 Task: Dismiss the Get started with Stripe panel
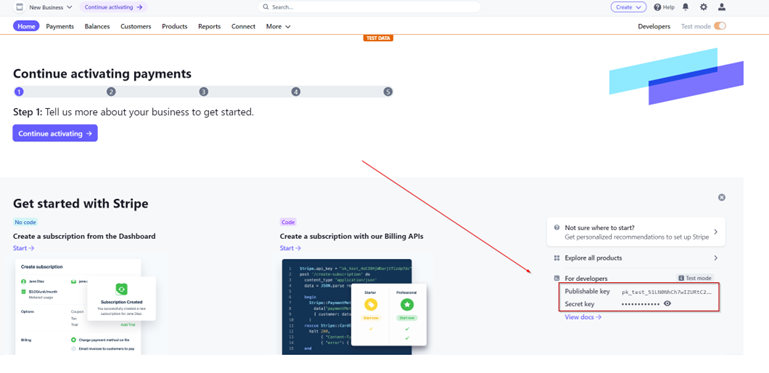pos(721,198)
